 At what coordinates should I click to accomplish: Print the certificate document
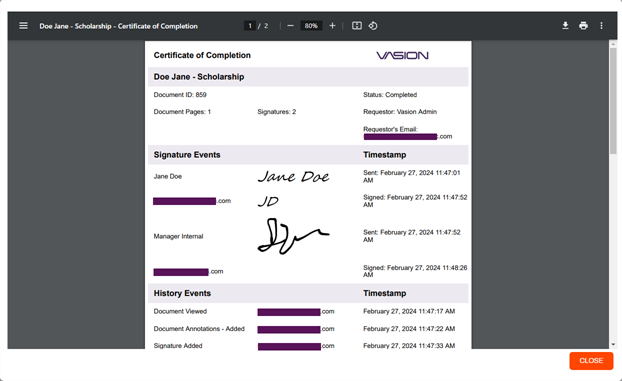click(583, 26)
